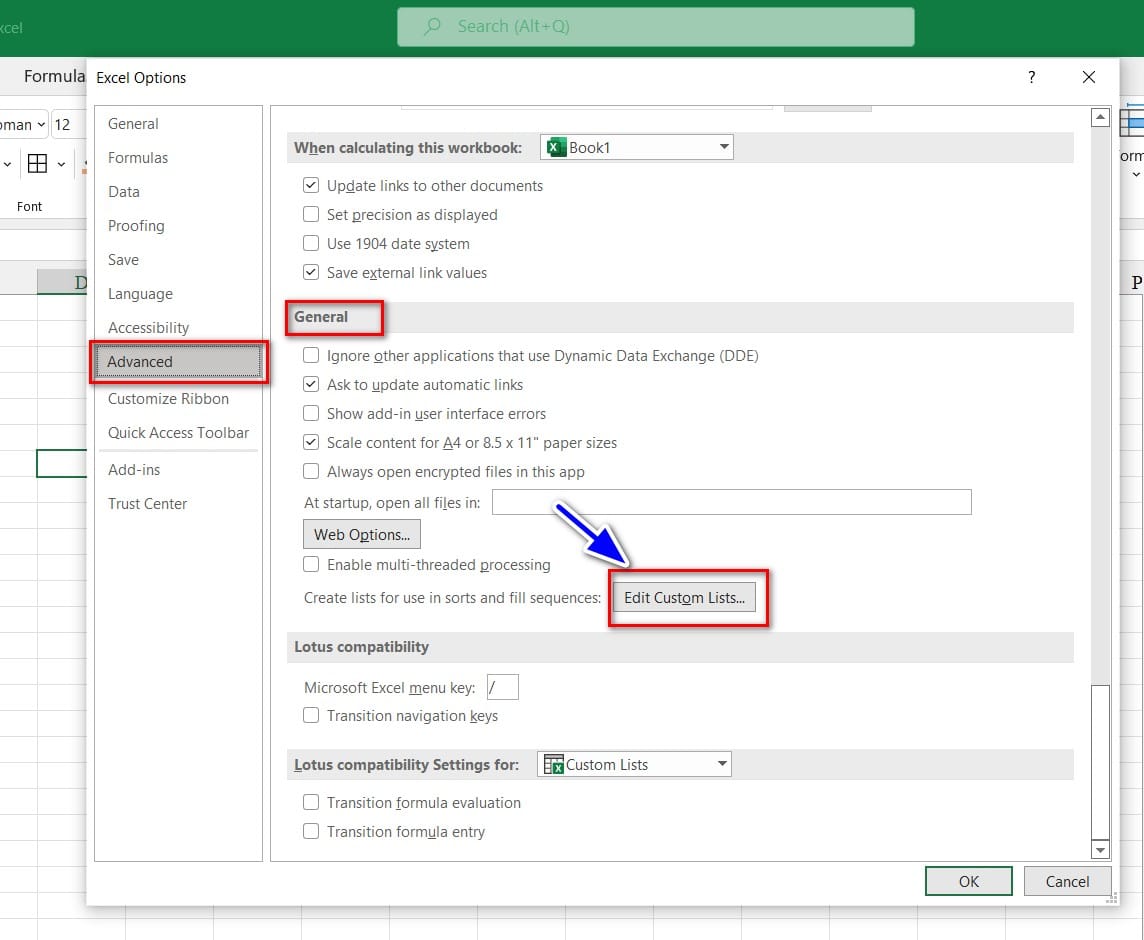Open the Borders dropdown arrow

click(x=61, y=164)
